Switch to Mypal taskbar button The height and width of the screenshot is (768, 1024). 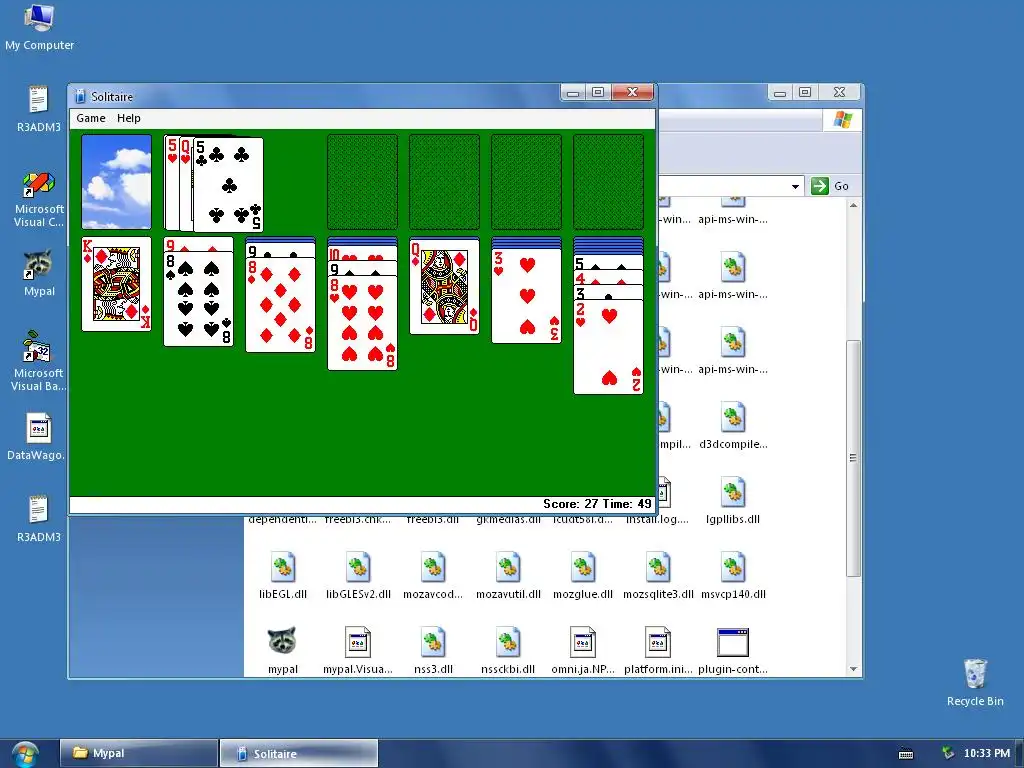[x=139, y=753]
